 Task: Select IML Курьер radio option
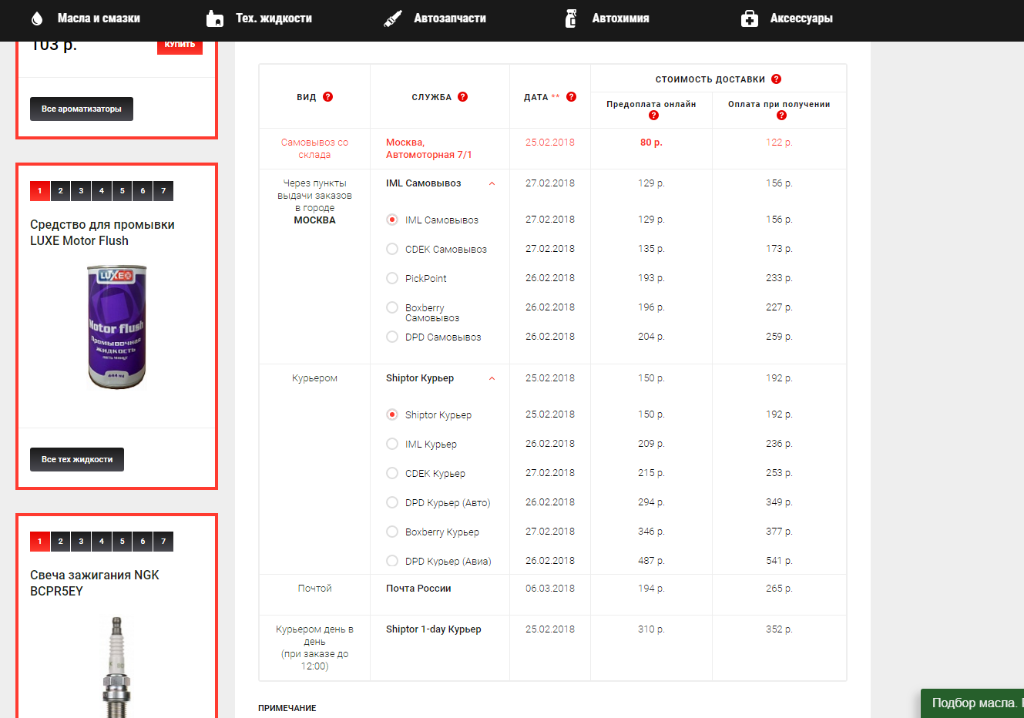(x=392, y=444)
